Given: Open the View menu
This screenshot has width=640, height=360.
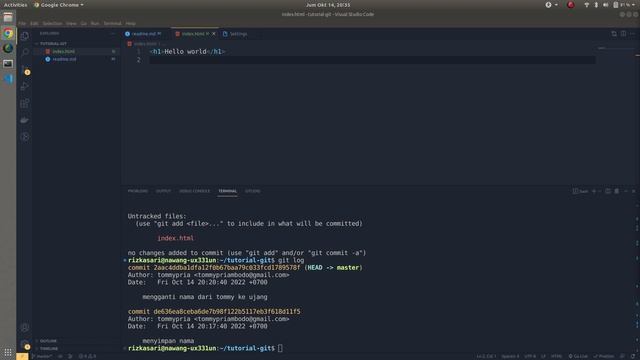Looking at the screenshot, I should pos(71,24).
